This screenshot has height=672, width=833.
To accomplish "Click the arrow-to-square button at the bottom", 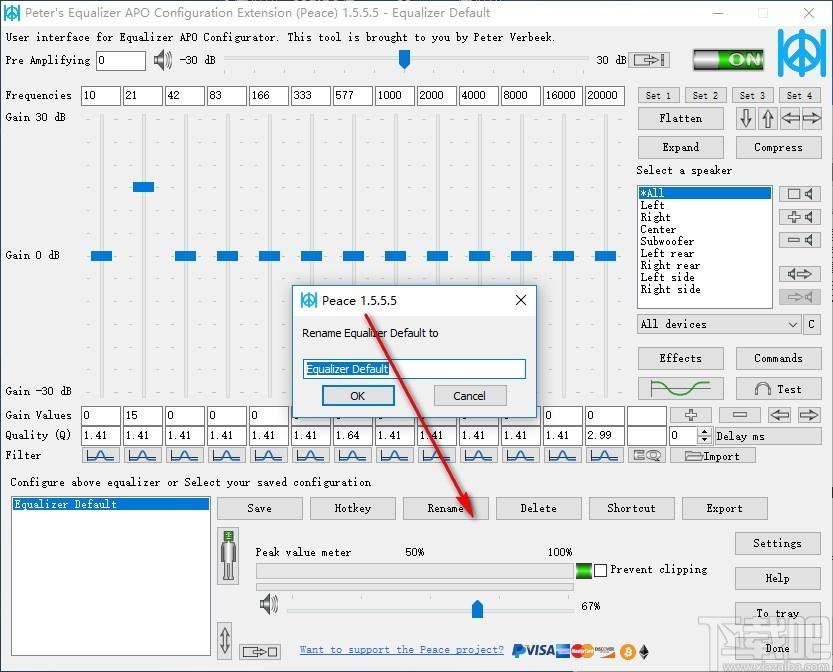I will [x=260, y=651].
